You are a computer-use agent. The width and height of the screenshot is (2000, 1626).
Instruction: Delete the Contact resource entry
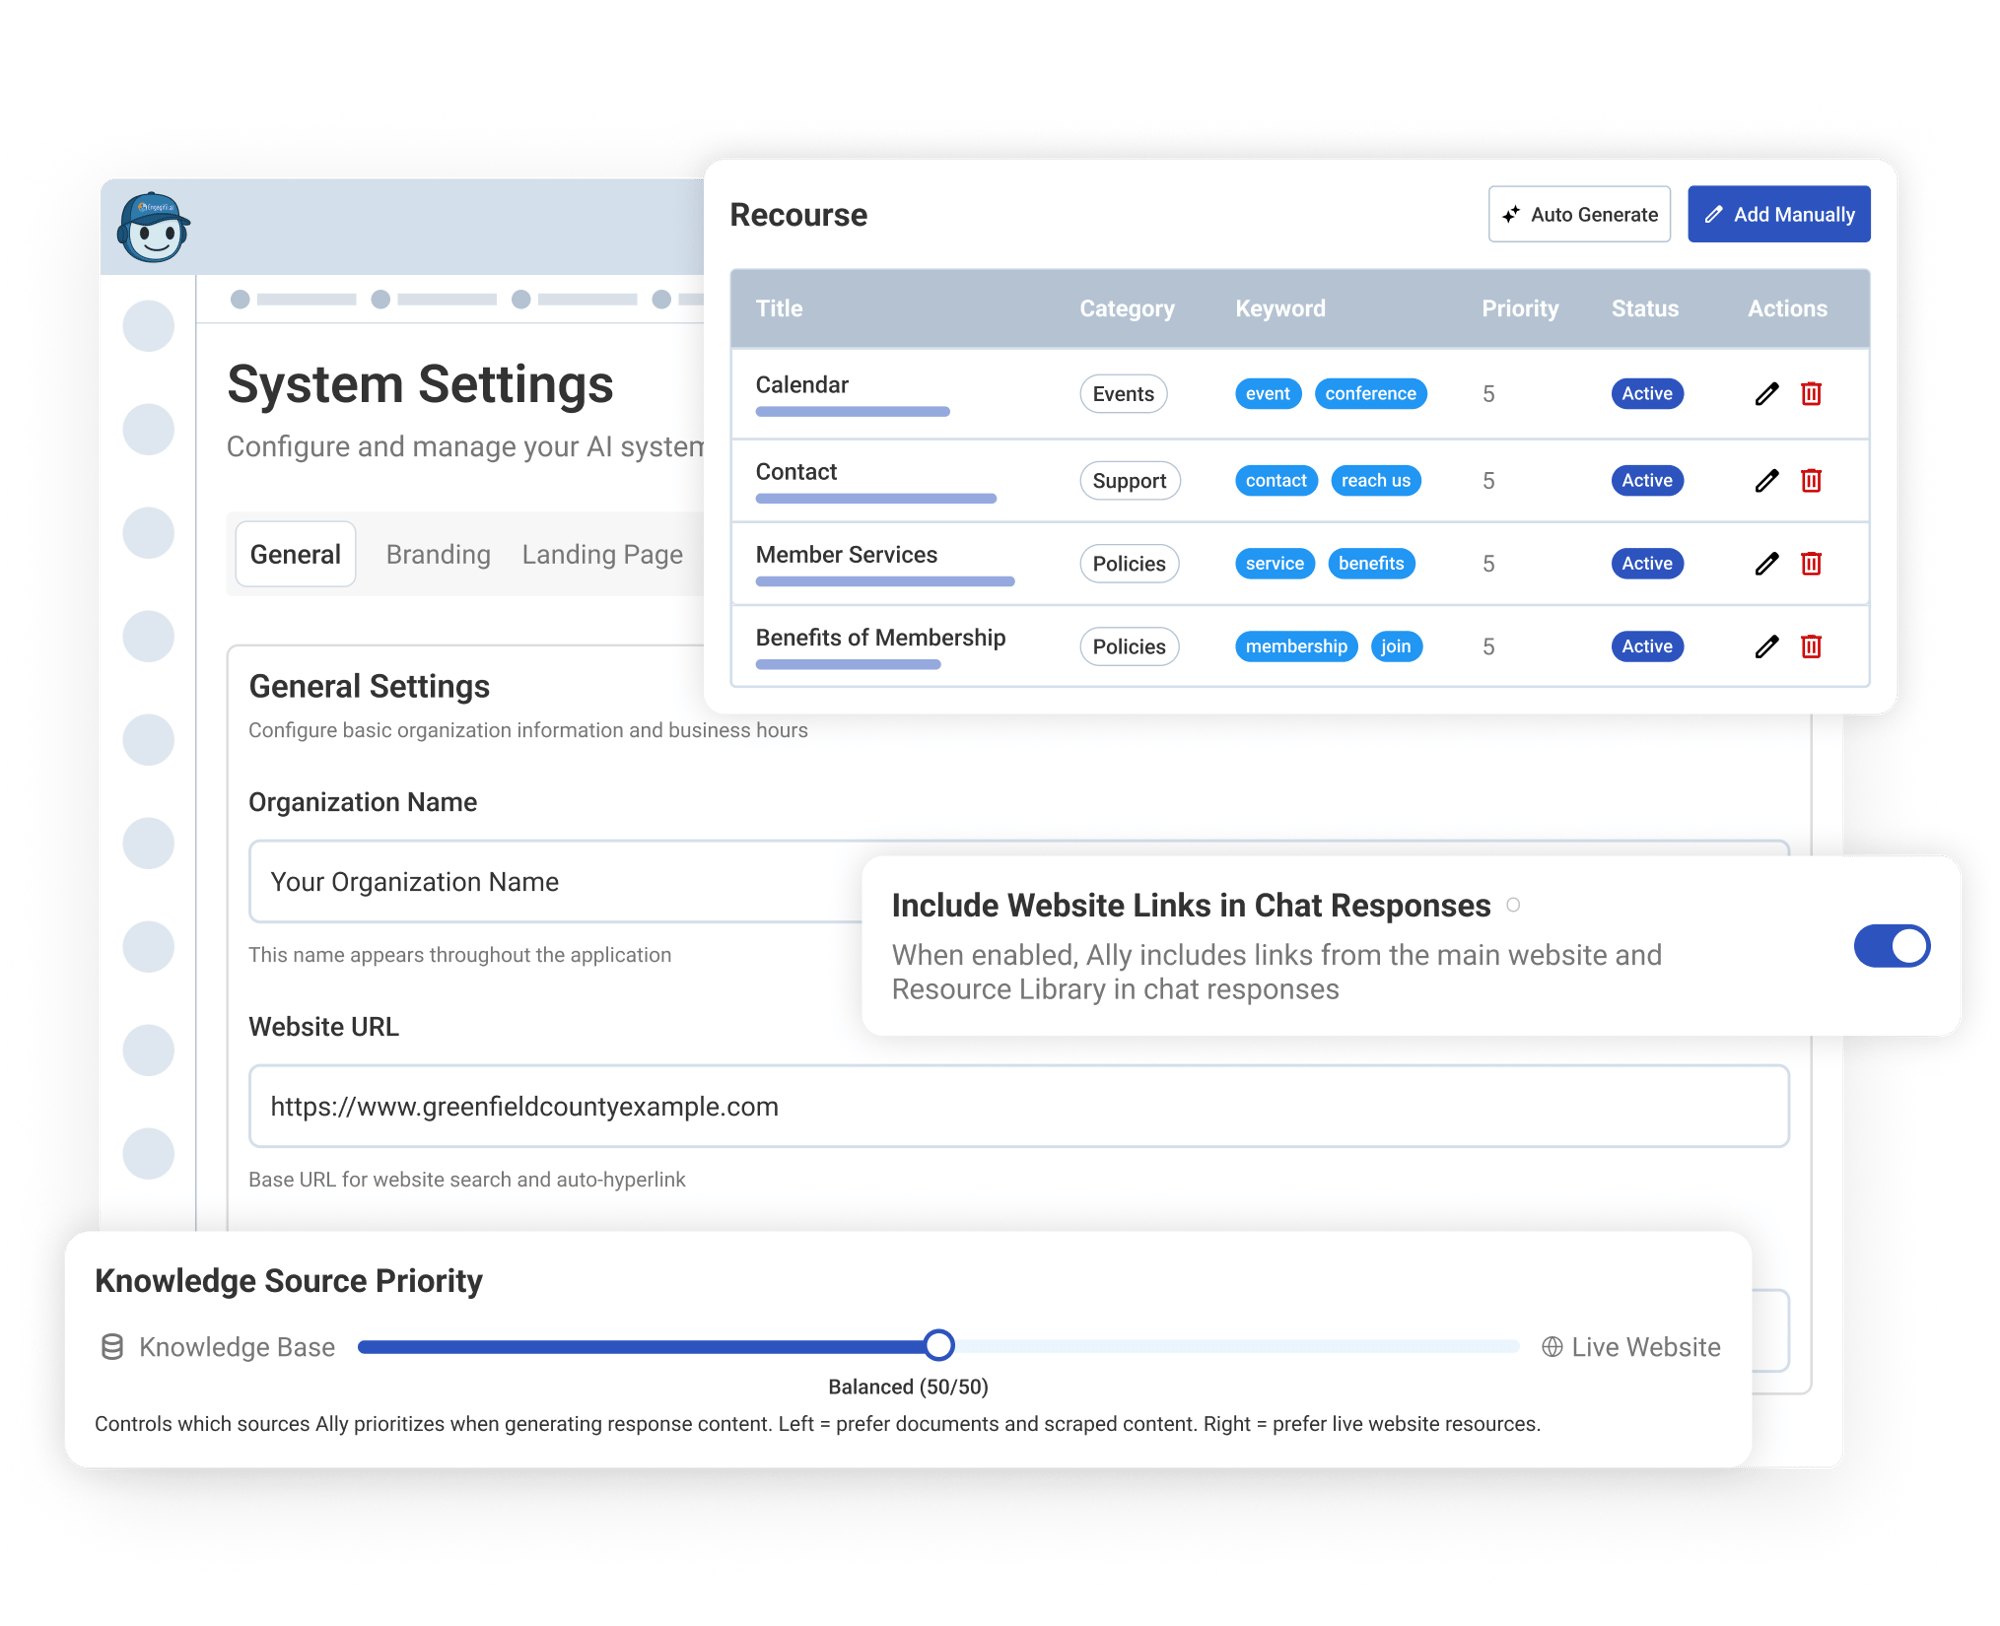click(x=1811, y=481)
